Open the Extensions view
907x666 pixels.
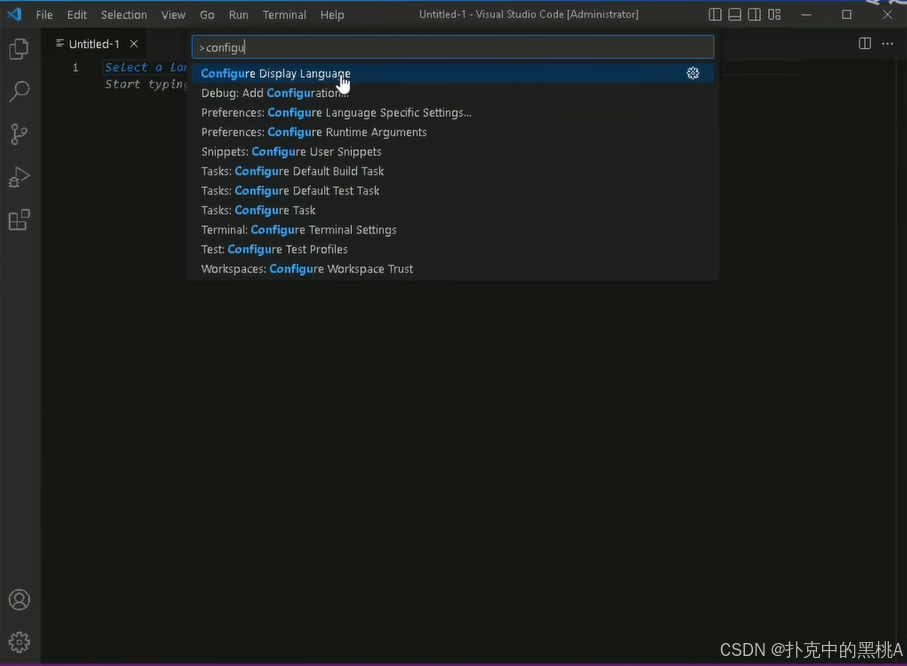coord(19,220)
